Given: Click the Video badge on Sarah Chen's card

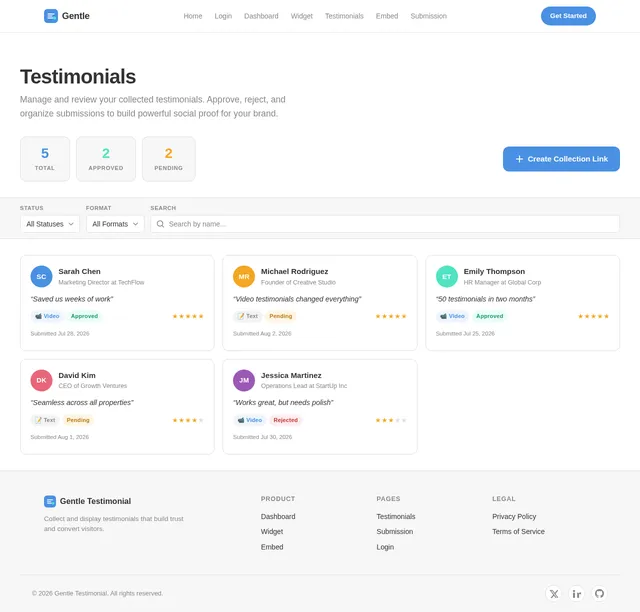Looking at the screenshot, I should click(47, 316).
